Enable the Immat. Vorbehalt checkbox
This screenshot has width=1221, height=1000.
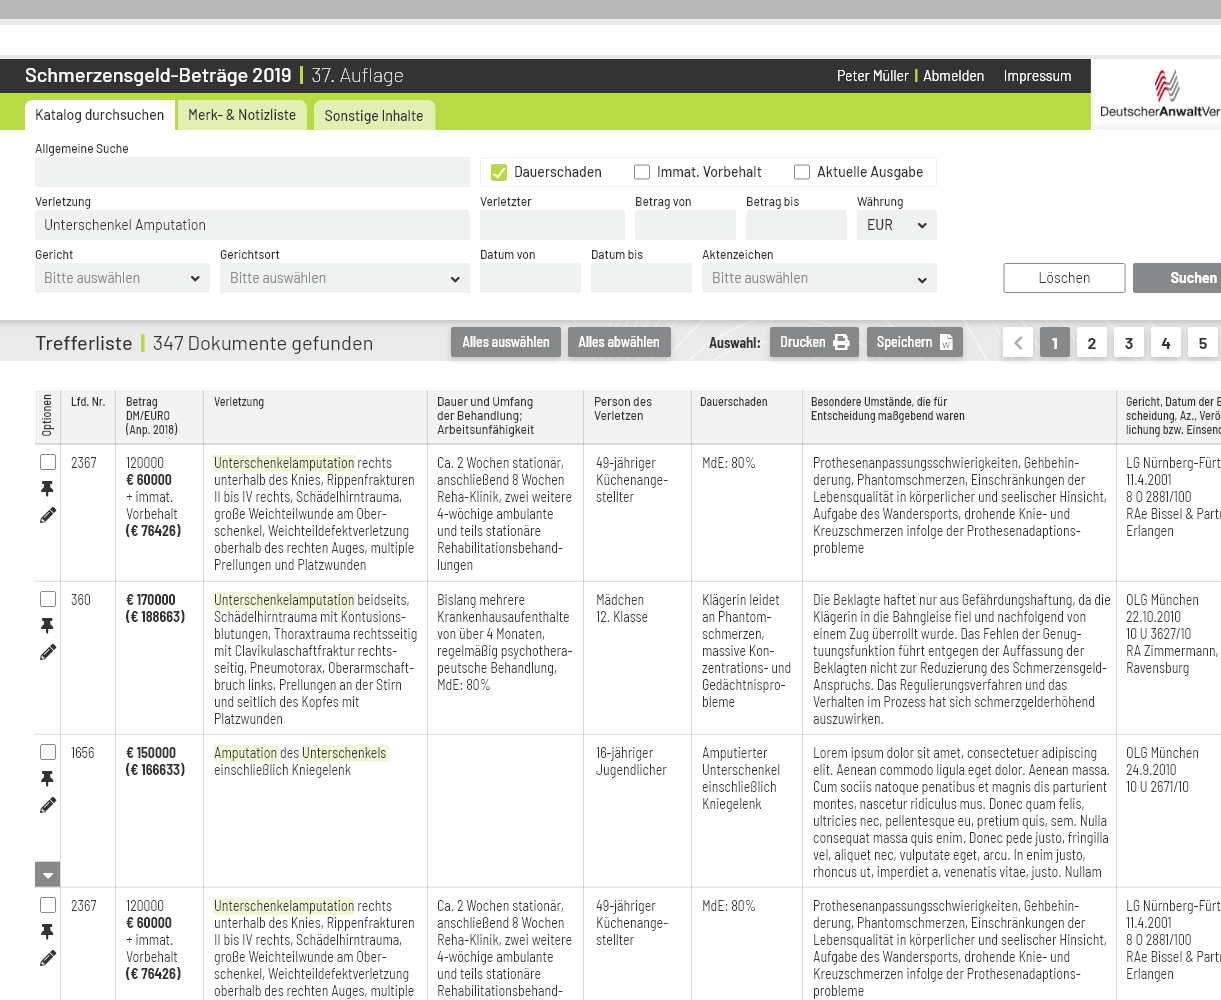click(x=642, y=172)
